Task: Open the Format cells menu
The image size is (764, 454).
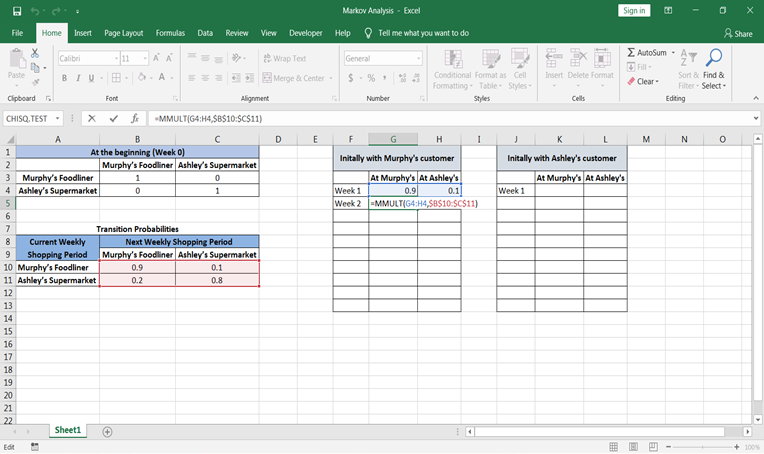Action: (602, 68)
